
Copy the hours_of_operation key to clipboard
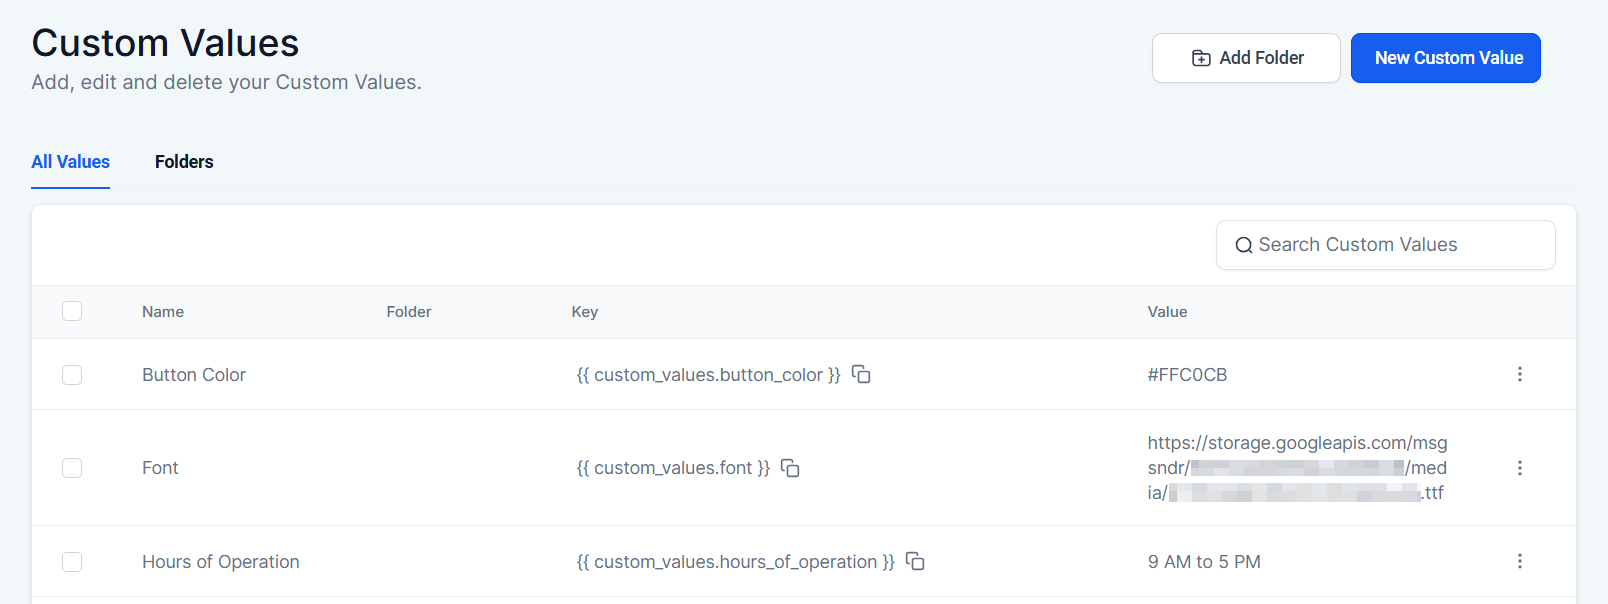[915, 561]
